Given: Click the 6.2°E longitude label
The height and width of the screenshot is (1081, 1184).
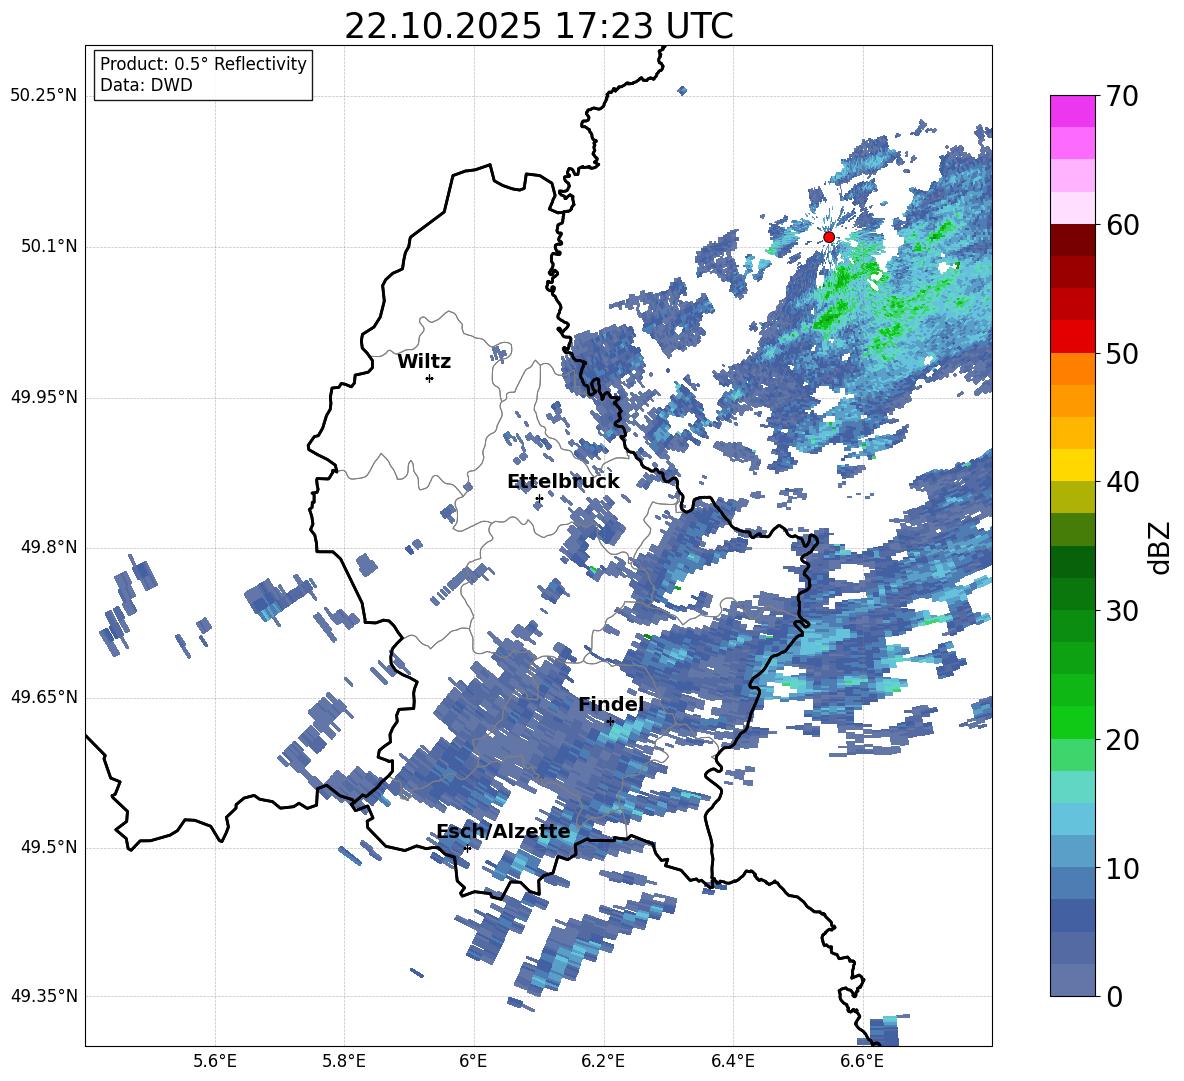Looking at the screenshot, I should (603, 1061).
